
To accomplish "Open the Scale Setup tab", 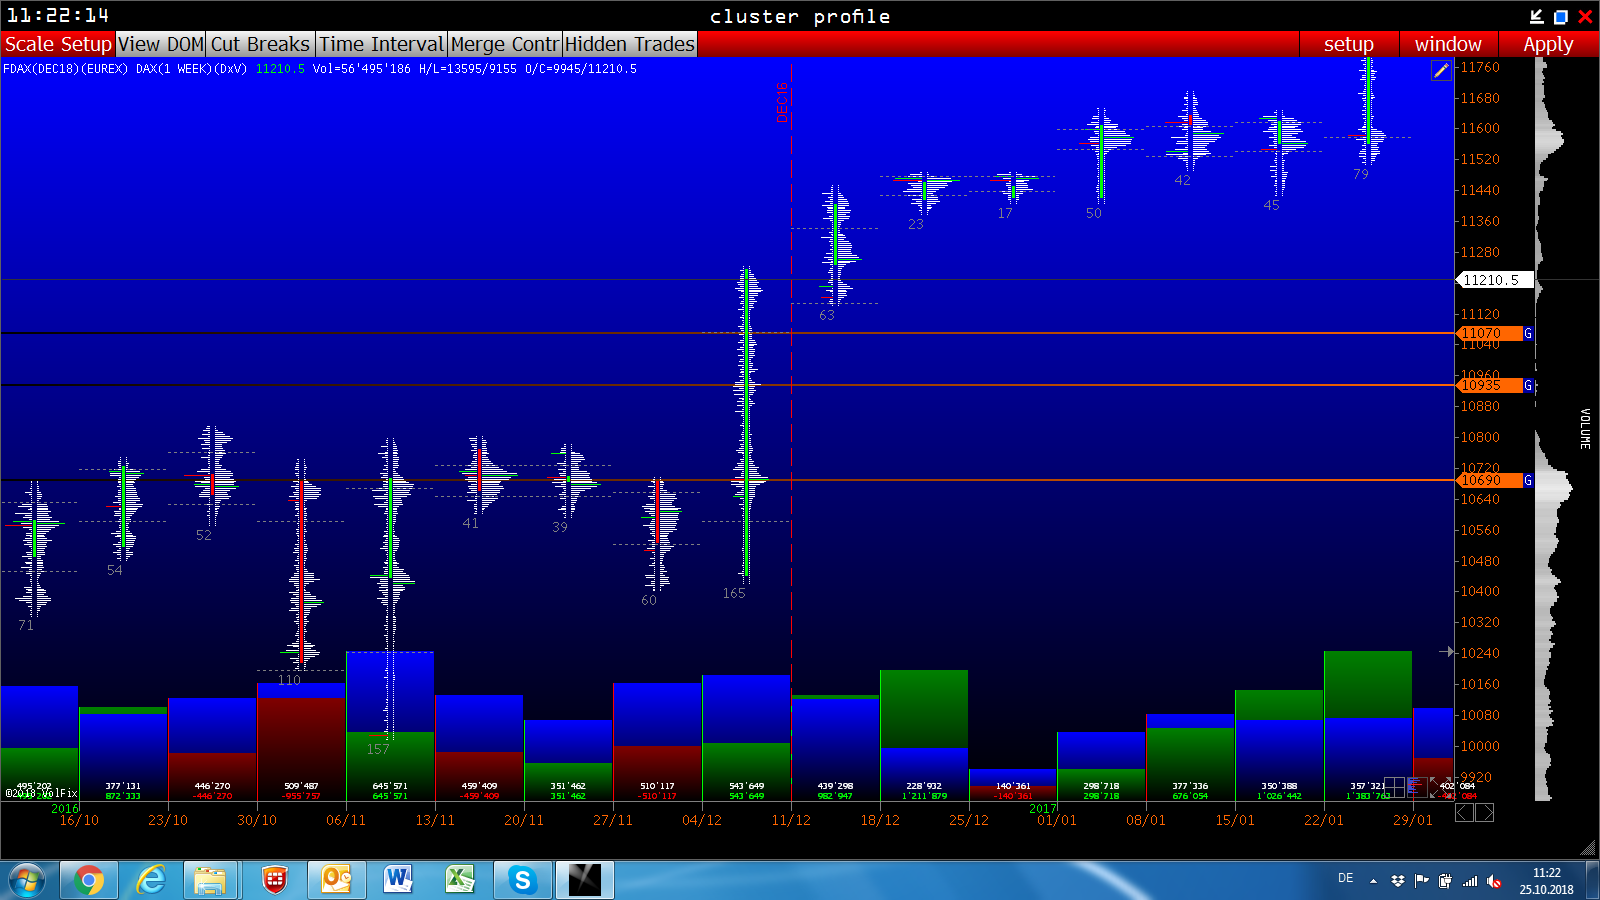I will 58,44.
